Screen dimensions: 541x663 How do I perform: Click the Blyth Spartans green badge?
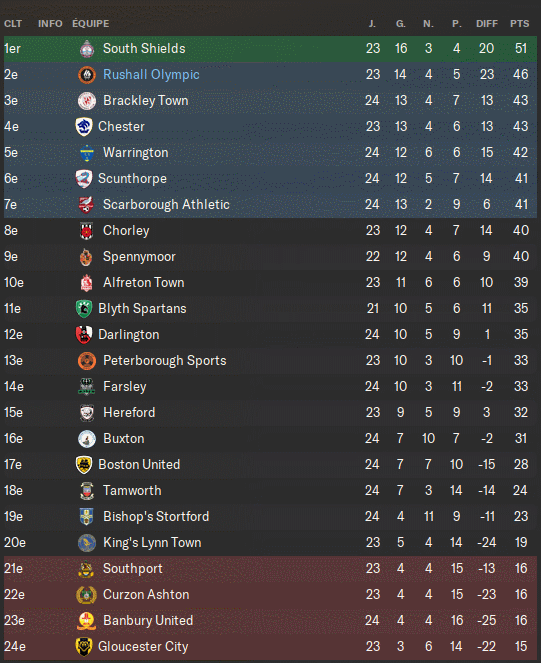click(x=84, y=309)
